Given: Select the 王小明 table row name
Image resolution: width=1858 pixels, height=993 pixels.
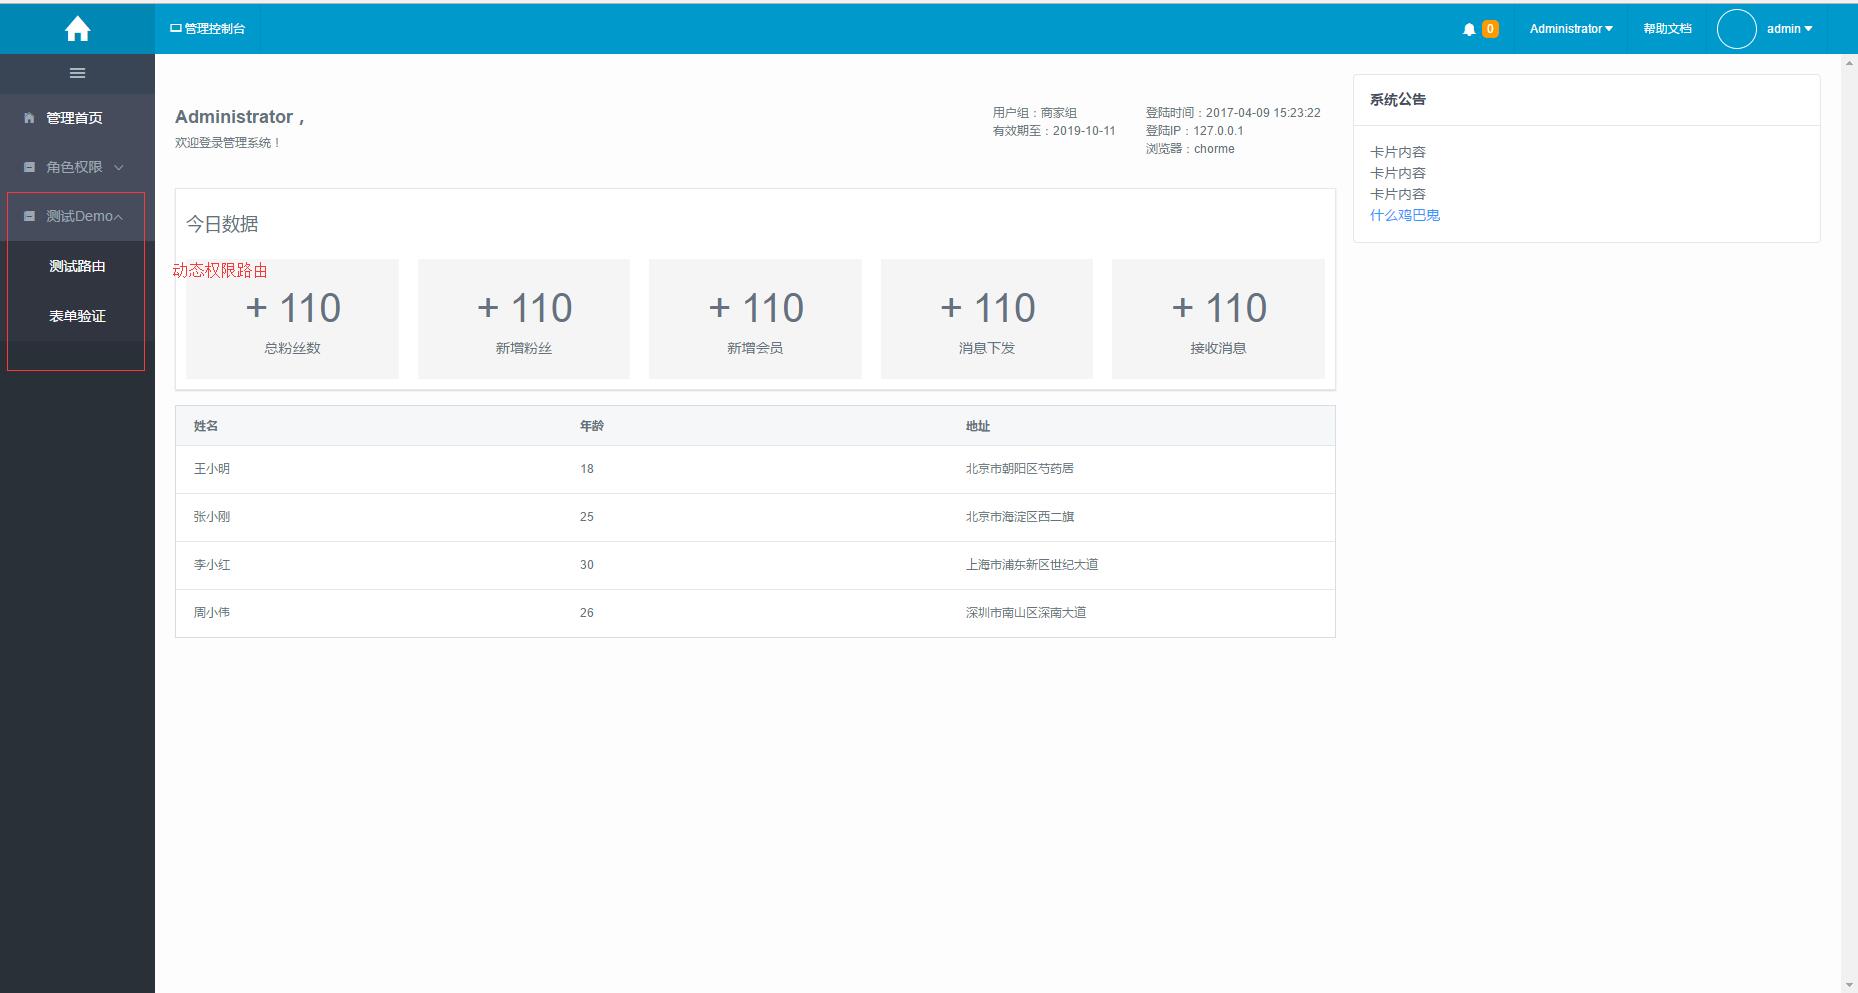Looking at the screenshot, I should pyautogui.click(x=212, y=469).
